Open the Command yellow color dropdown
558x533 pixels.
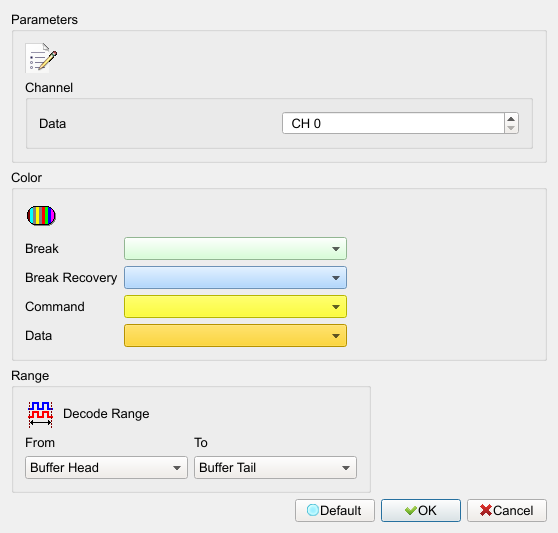pyautogui.click(x=235, y=307)
